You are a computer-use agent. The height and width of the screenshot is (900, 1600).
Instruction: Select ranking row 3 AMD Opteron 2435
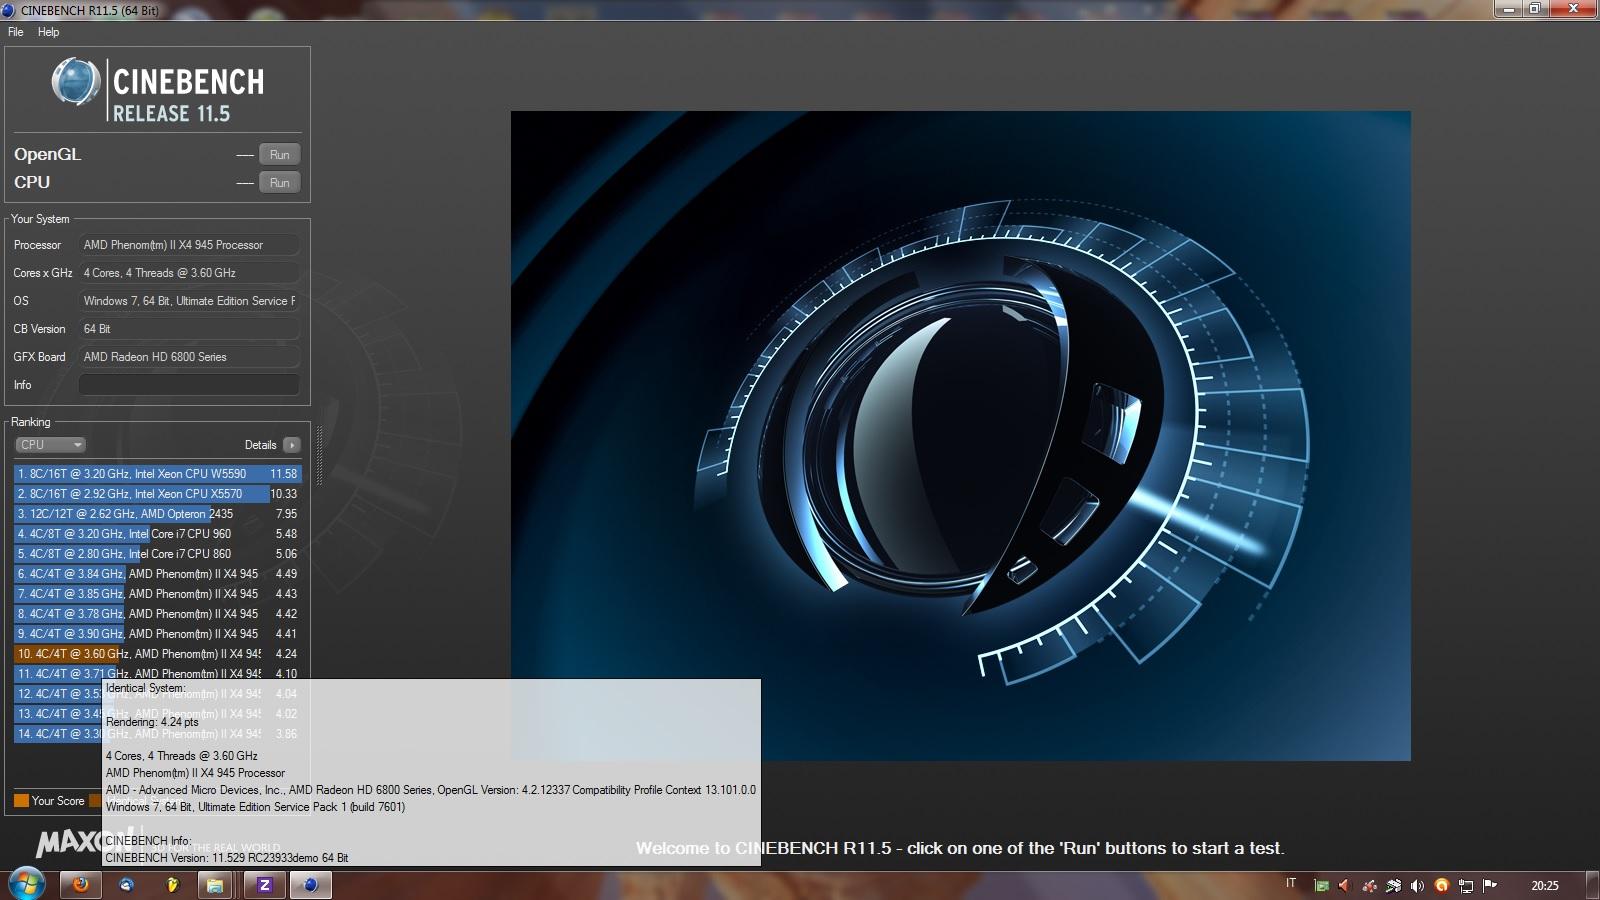[158, 514]
